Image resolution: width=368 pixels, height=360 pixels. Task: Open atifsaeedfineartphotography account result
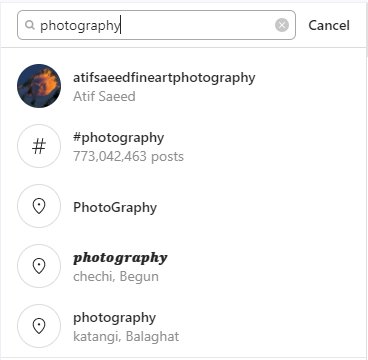click(x=184, y=86)
